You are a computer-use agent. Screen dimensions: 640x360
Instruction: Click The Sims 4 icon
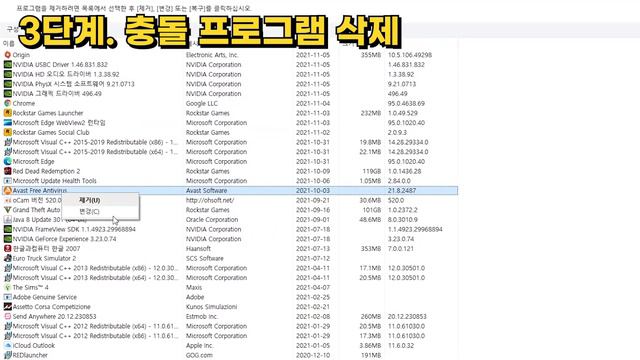(7, 287)
